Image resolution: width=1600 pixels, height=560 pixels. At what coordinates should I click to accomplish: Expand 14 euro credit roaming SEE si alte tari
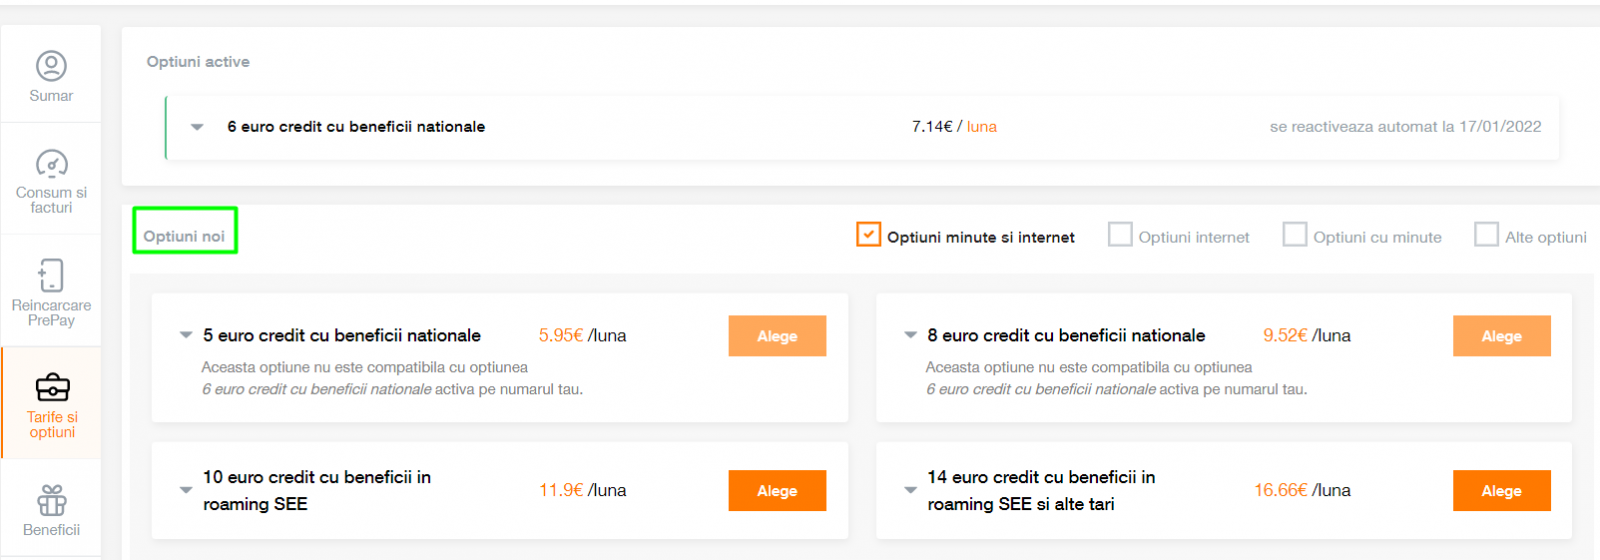[x=910, y=490]
